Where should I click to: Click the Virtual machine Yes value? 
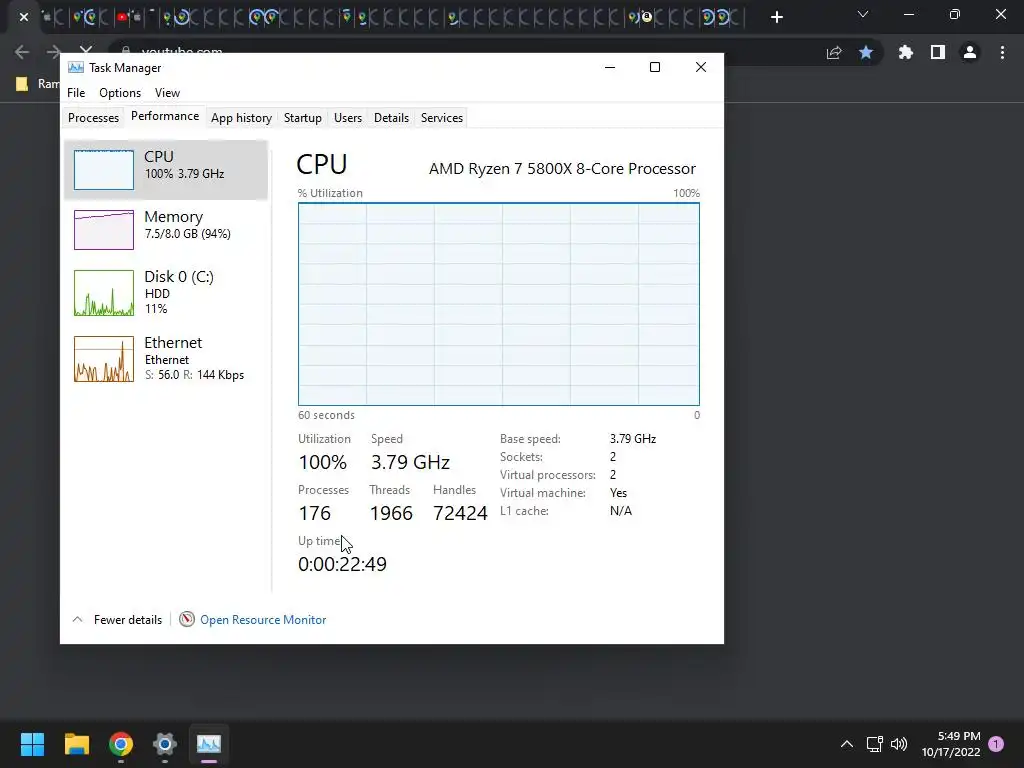[618, 493]
